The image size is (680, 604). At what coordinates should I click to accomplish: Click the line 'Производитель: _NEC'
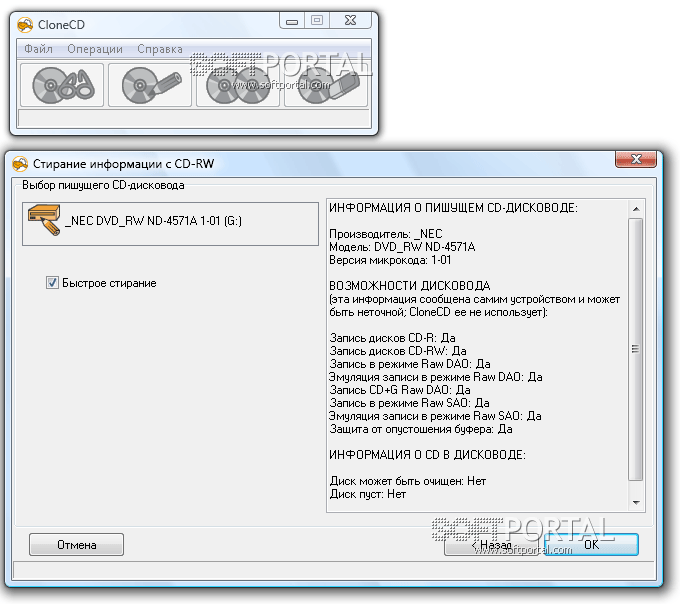[x=386, y=234]
